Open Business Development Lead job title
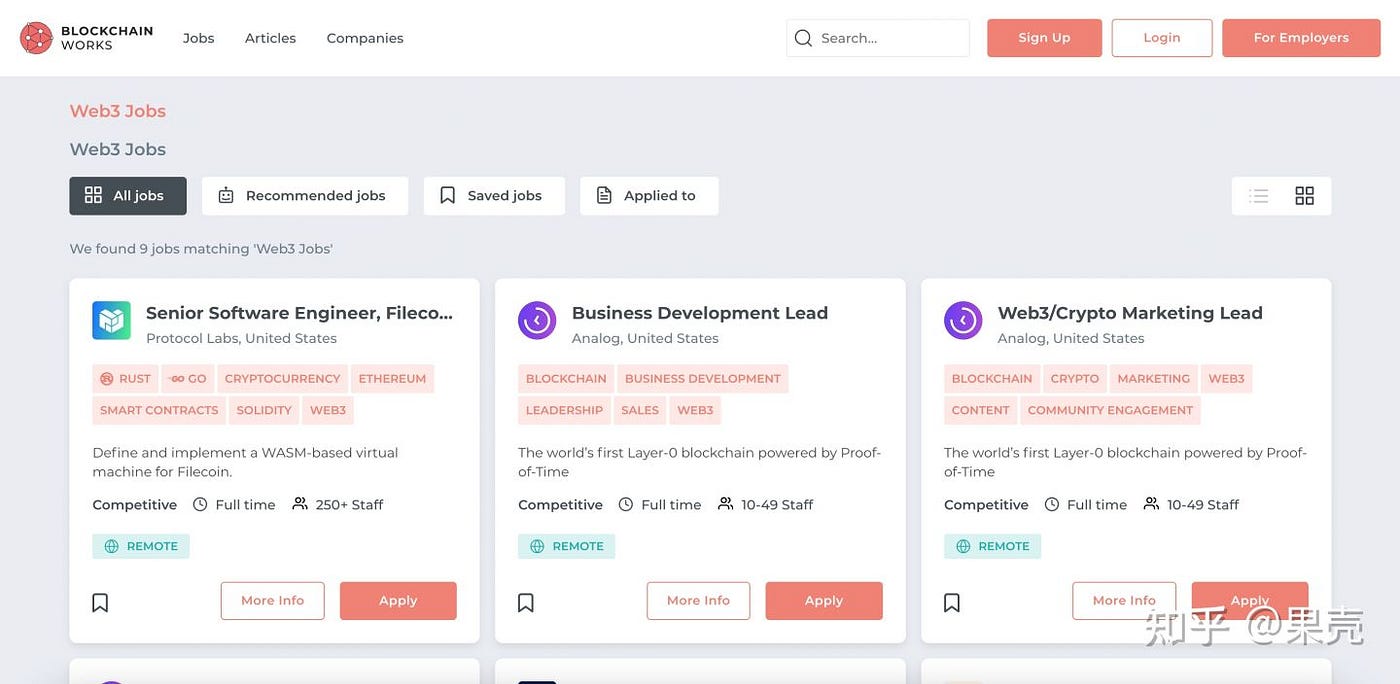The image size is (1400, 684). (x=700, y=313)
